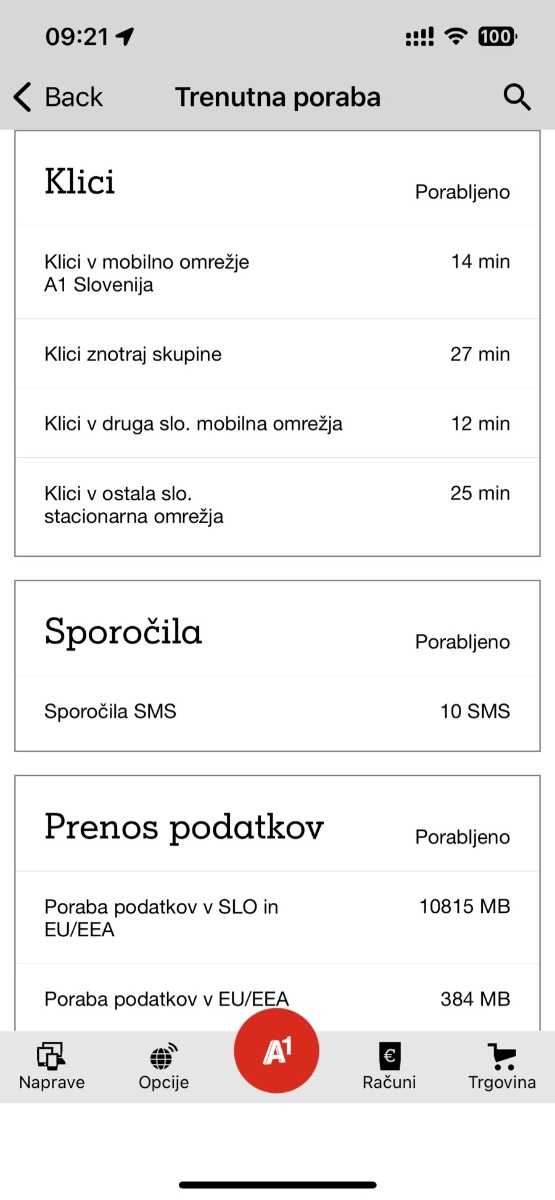Tap the location arrow next to time
Screen dimensions: 555x1200
125,37
